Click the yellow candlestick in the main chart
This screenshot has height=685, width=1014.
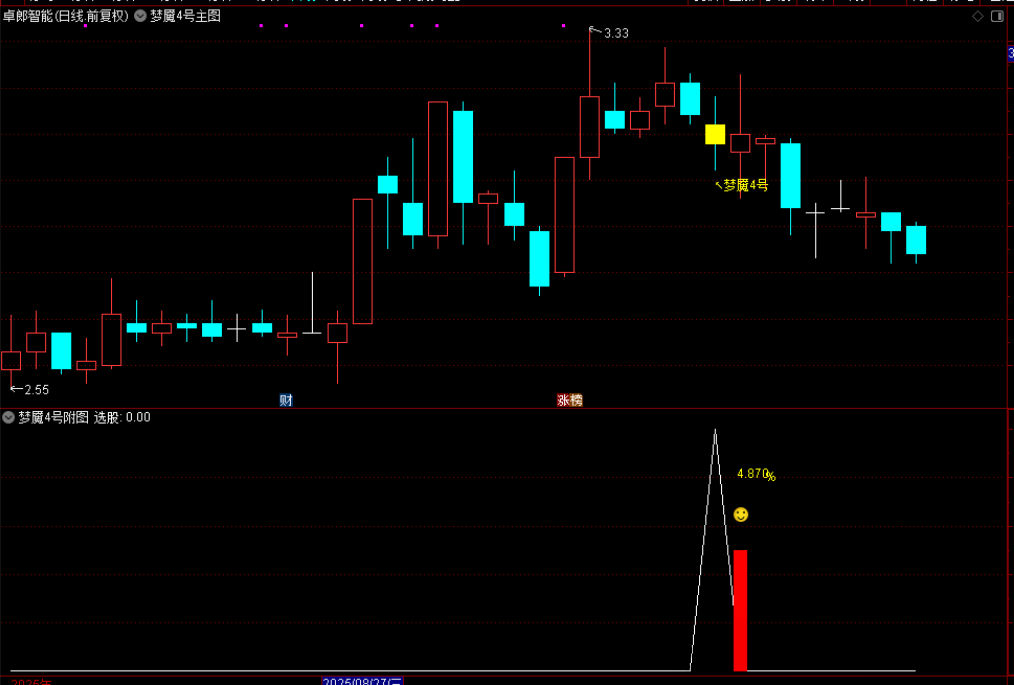tap(715, 134)
